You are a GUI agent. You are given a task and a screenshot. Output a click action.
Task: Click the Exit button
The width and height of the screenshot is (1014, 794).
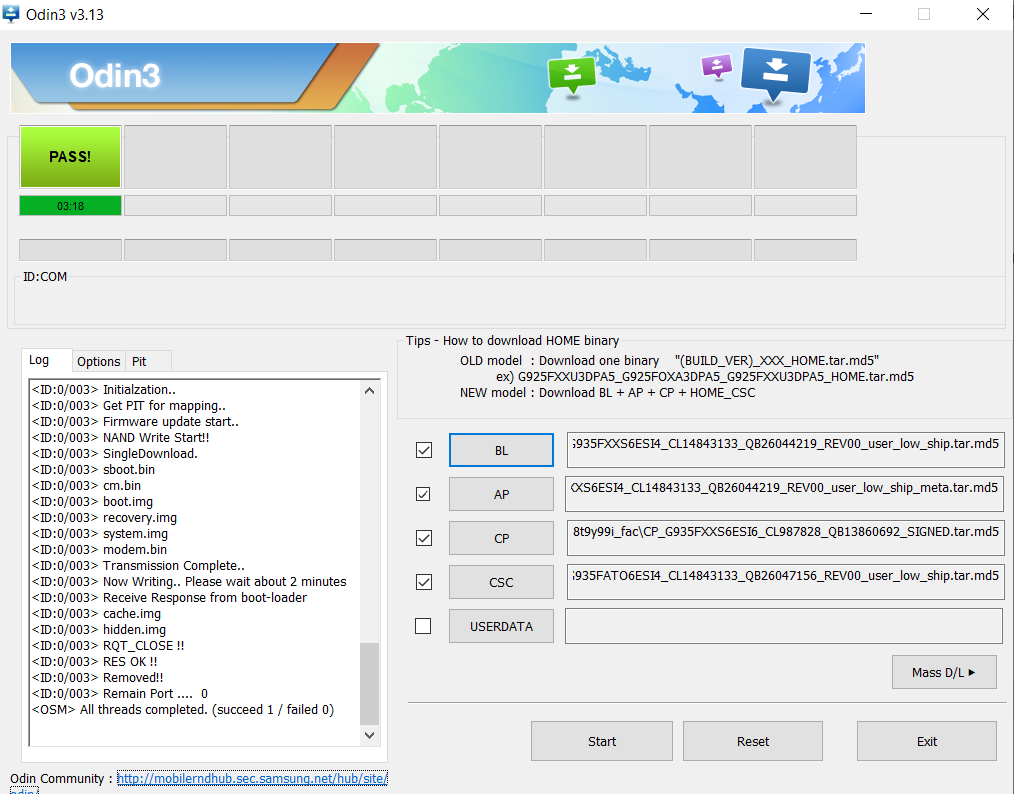927,741
